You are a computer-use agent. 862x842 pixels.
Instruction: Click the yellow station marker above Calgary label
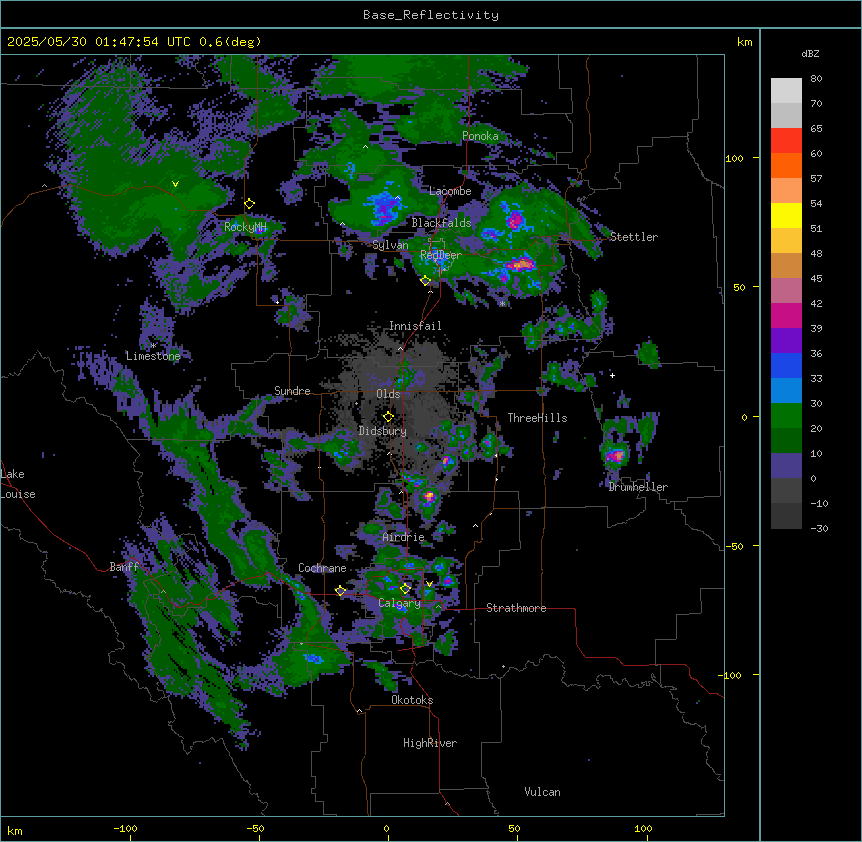point(405,589)
